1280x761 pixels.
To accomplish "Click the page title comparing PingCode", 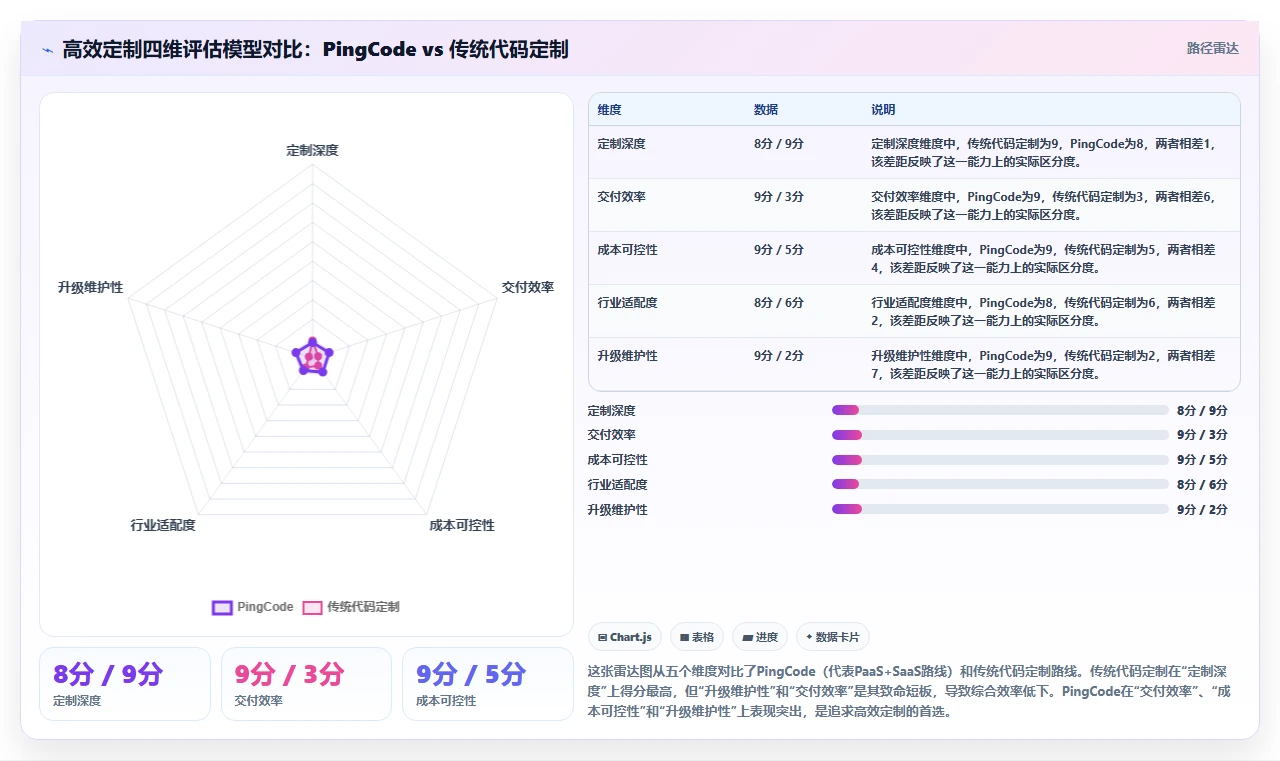I will (x=315, y=49).
